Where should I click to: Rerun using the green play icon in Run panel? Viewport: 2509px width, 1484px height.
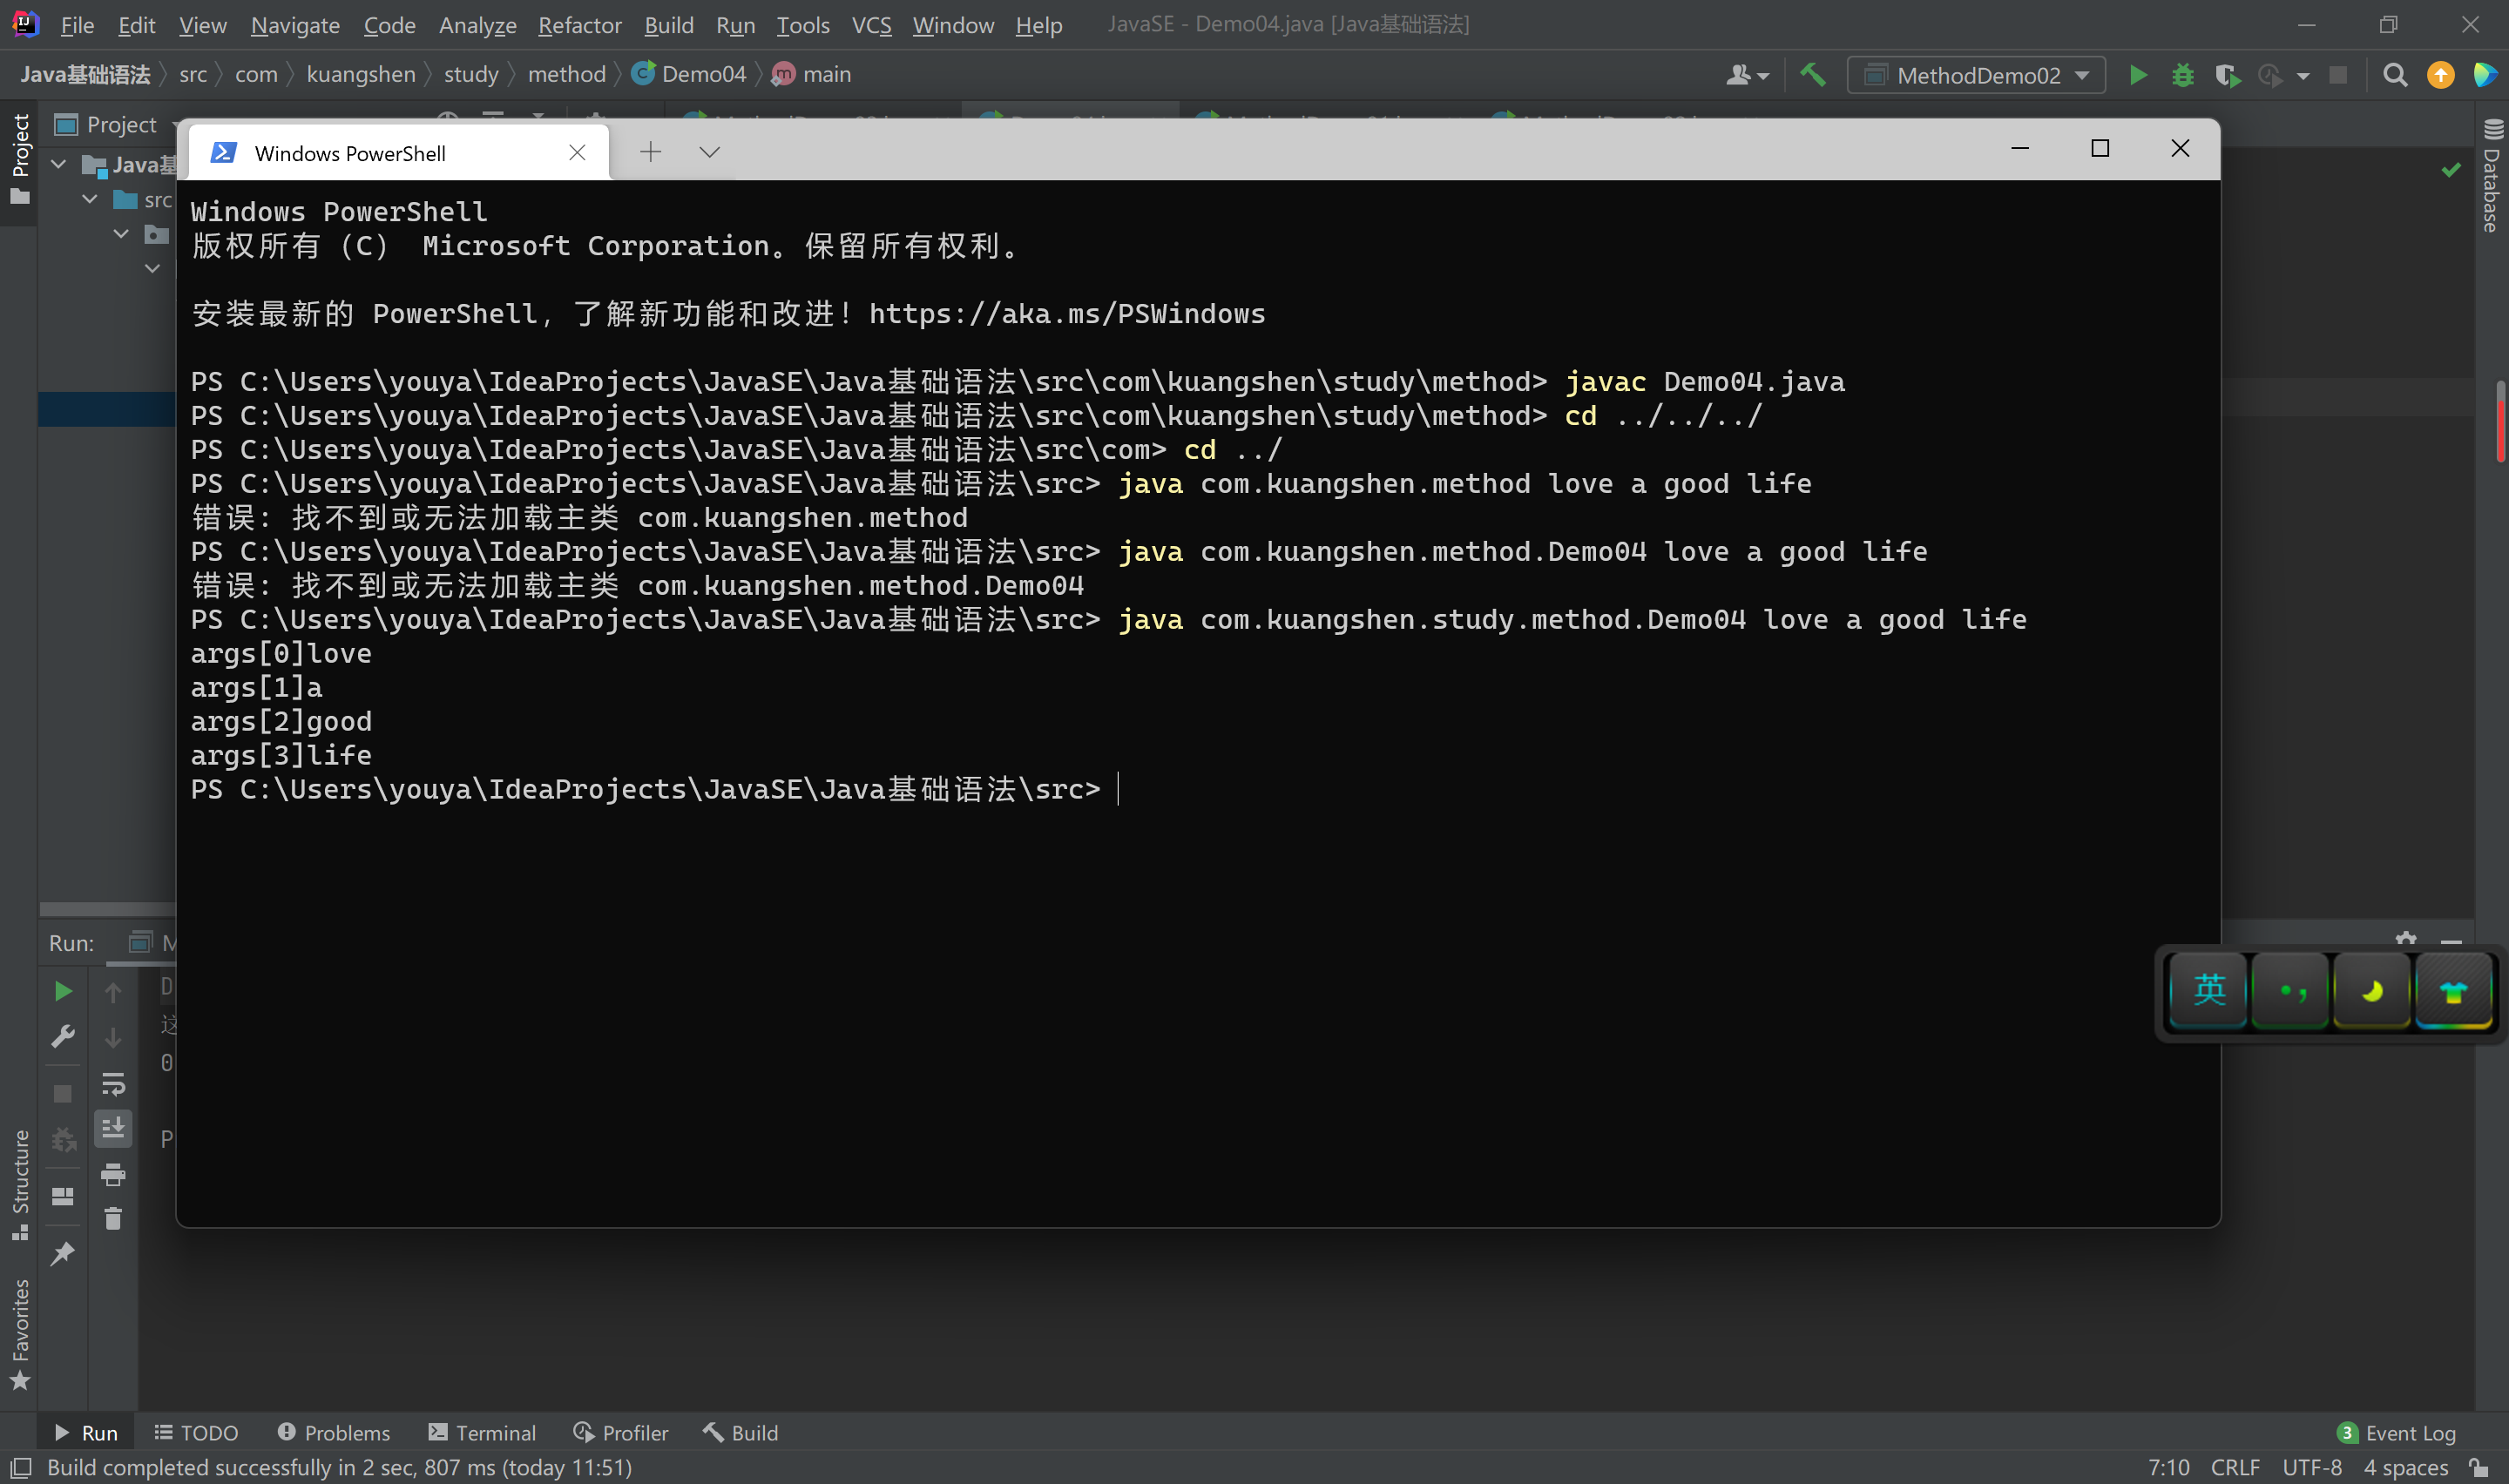coord(62,991)
